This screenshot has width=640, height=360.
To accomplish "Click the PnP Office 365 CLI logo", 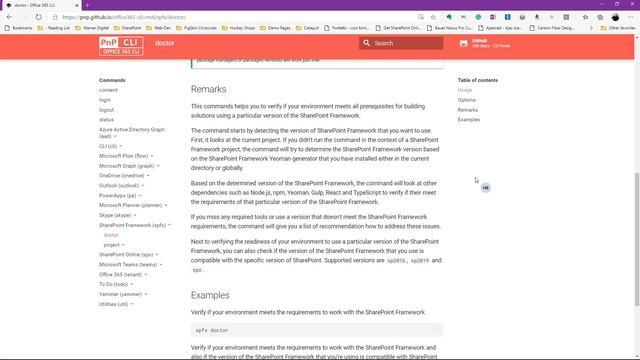I will coord(121,46).
